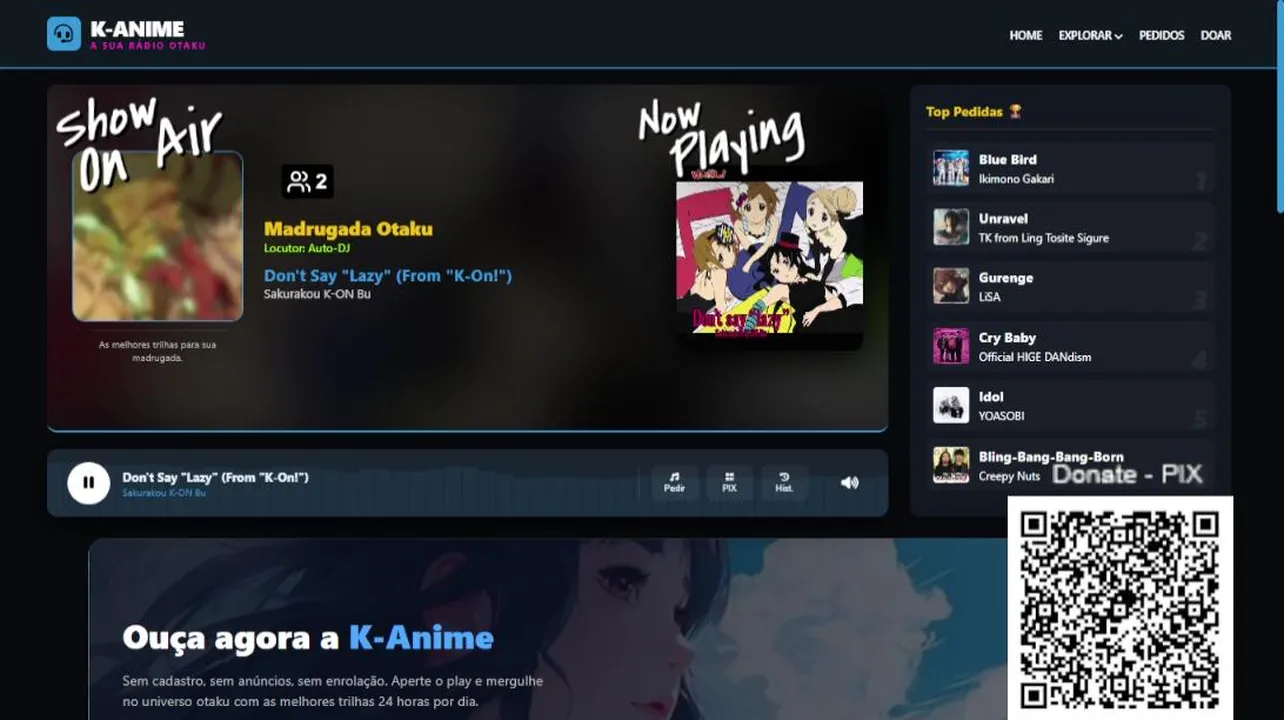Select the Blue Bird song title

1007,159
